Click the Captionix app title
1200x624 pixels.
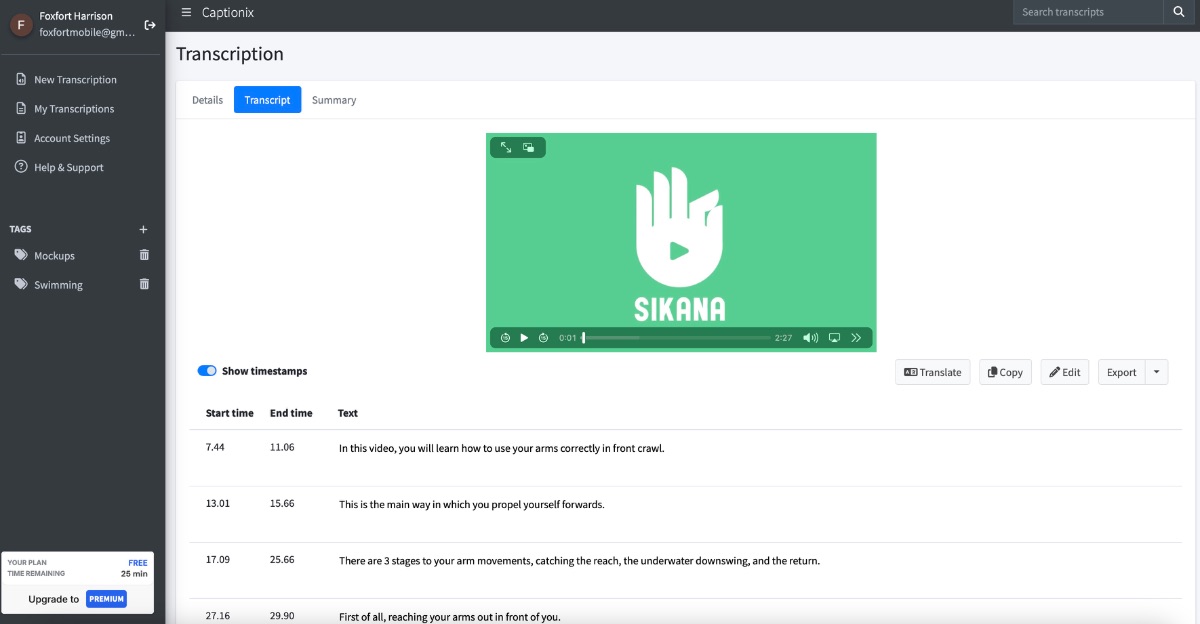pos(229,12)
